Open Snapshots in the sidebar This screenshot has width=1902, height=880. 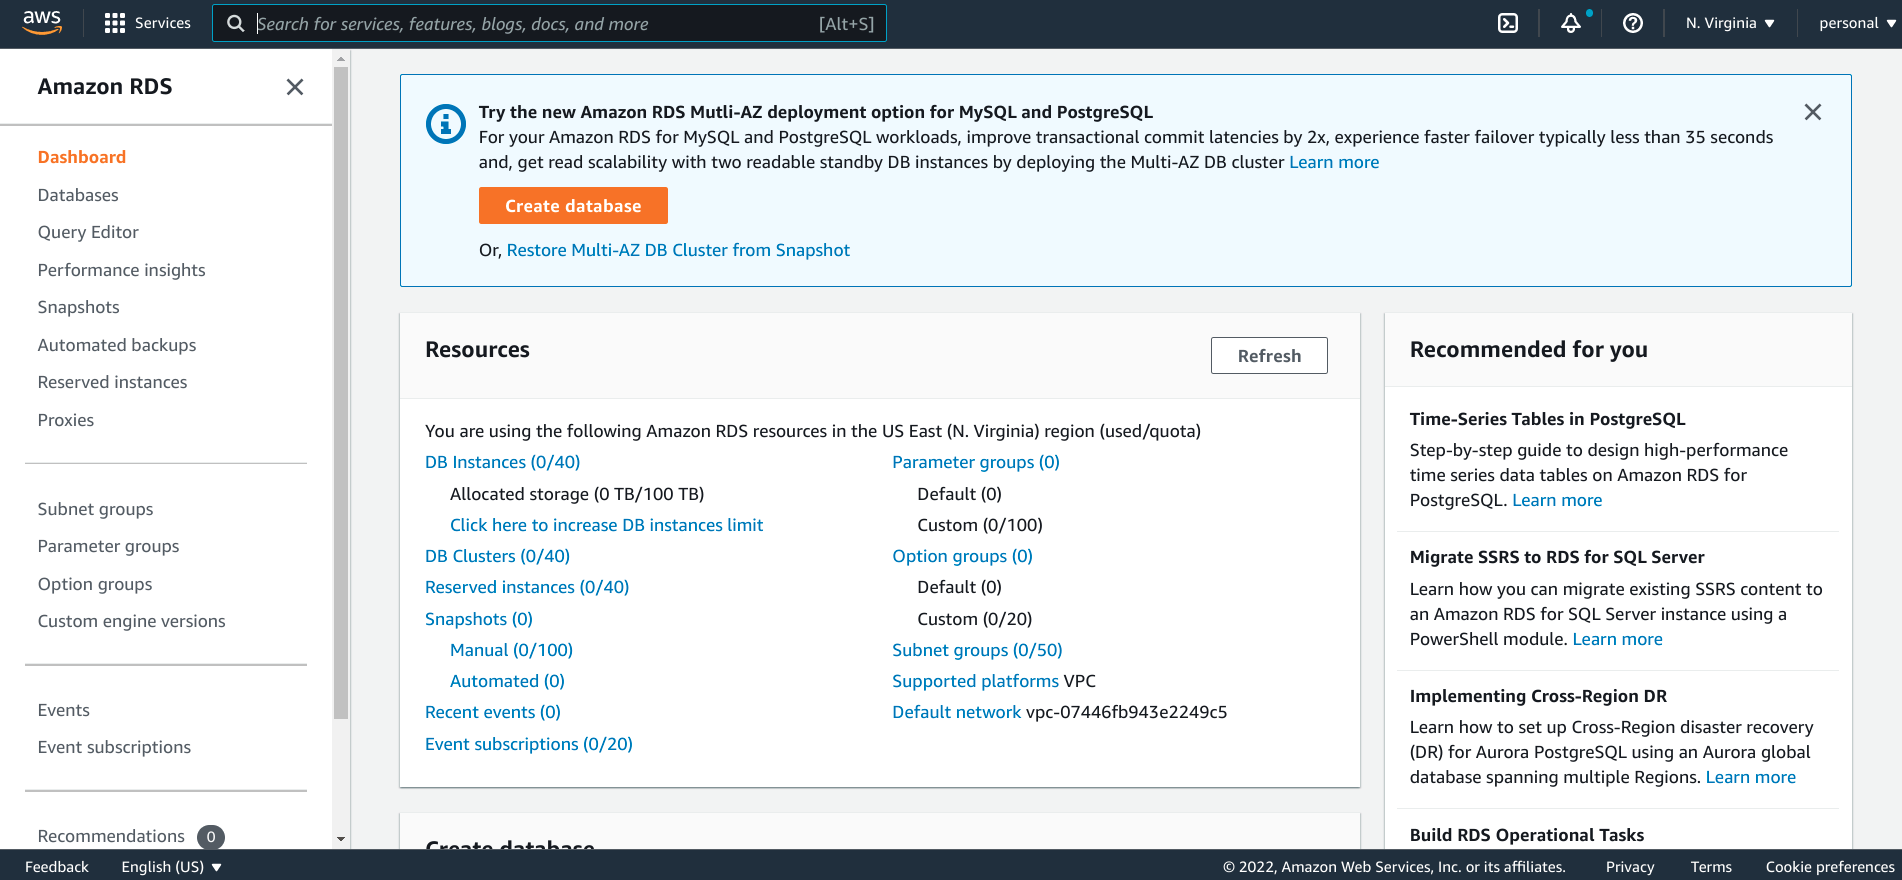pyautogui.click(x=78, y=307)
